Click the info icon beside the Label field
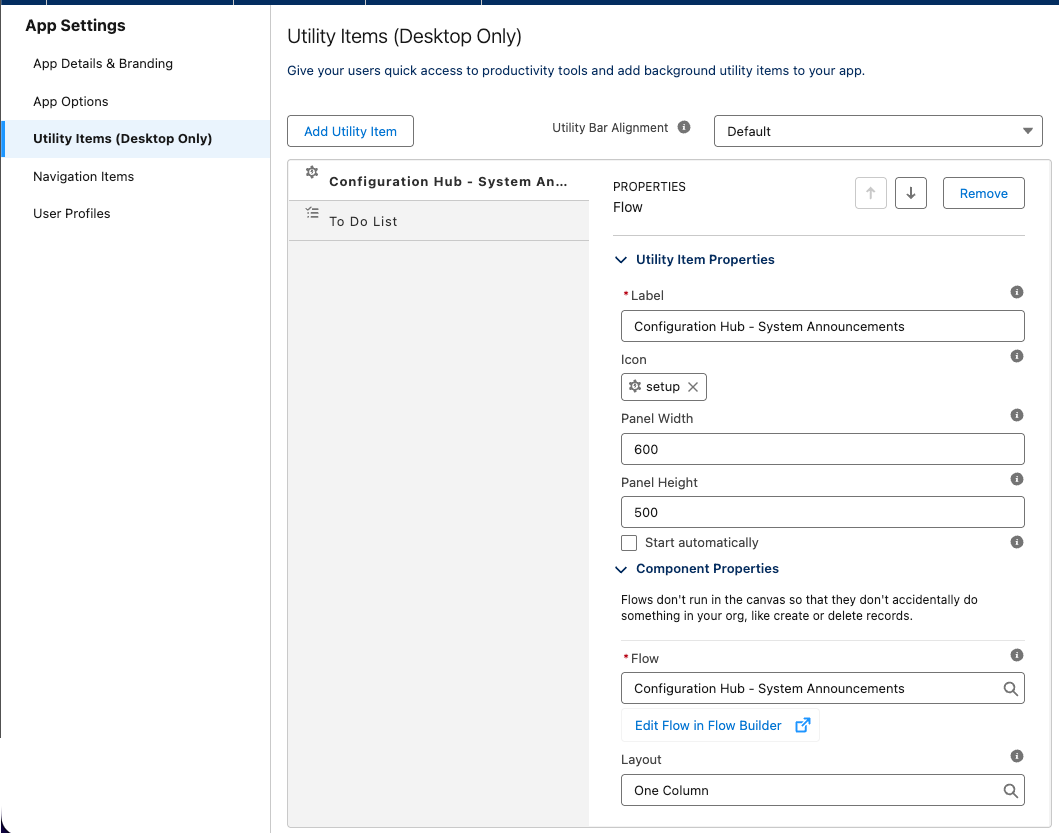1059x833 pixels. [1016, 292]
